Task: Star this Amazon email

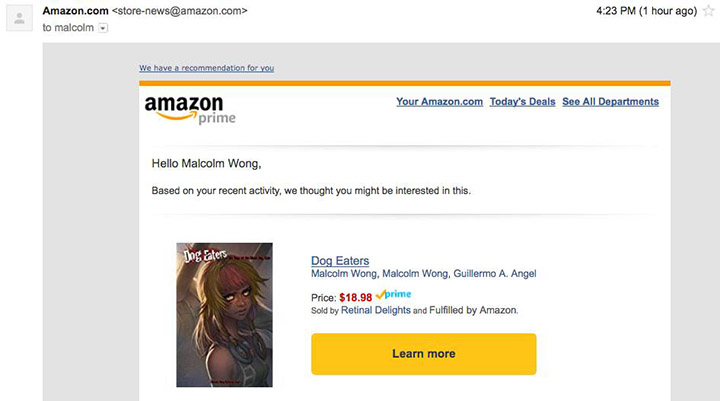Action: (x=708, y=11)
